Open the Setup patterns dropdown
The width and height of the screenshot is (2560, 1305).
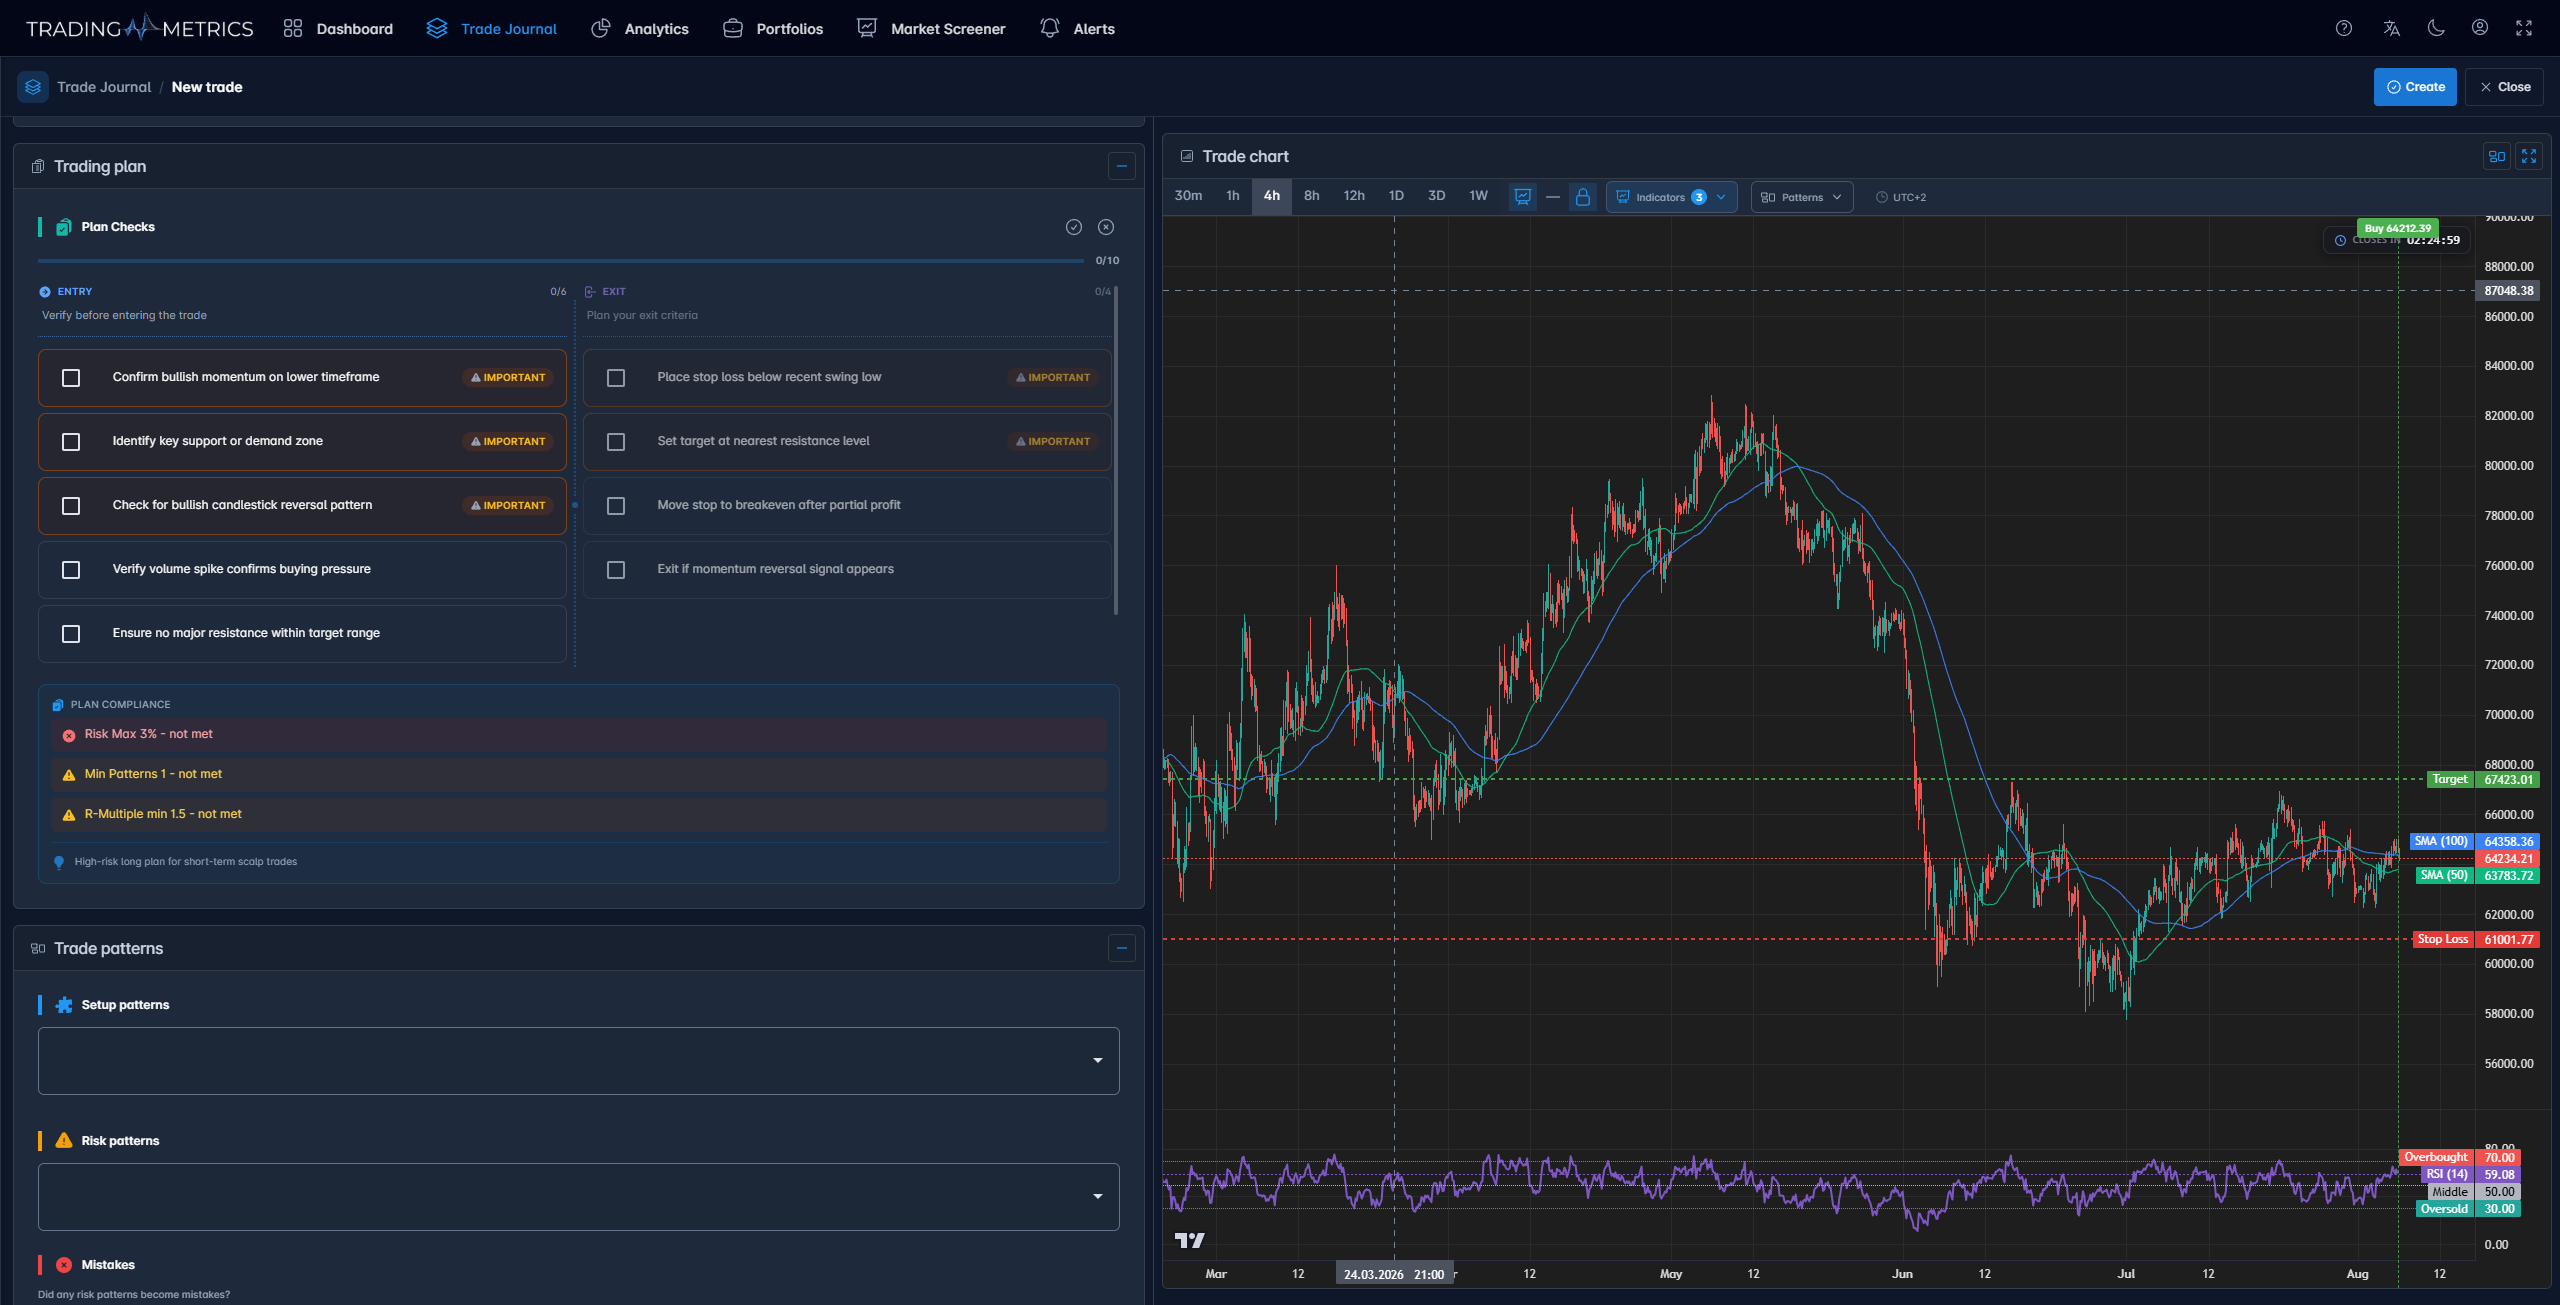pos(578,1060)
